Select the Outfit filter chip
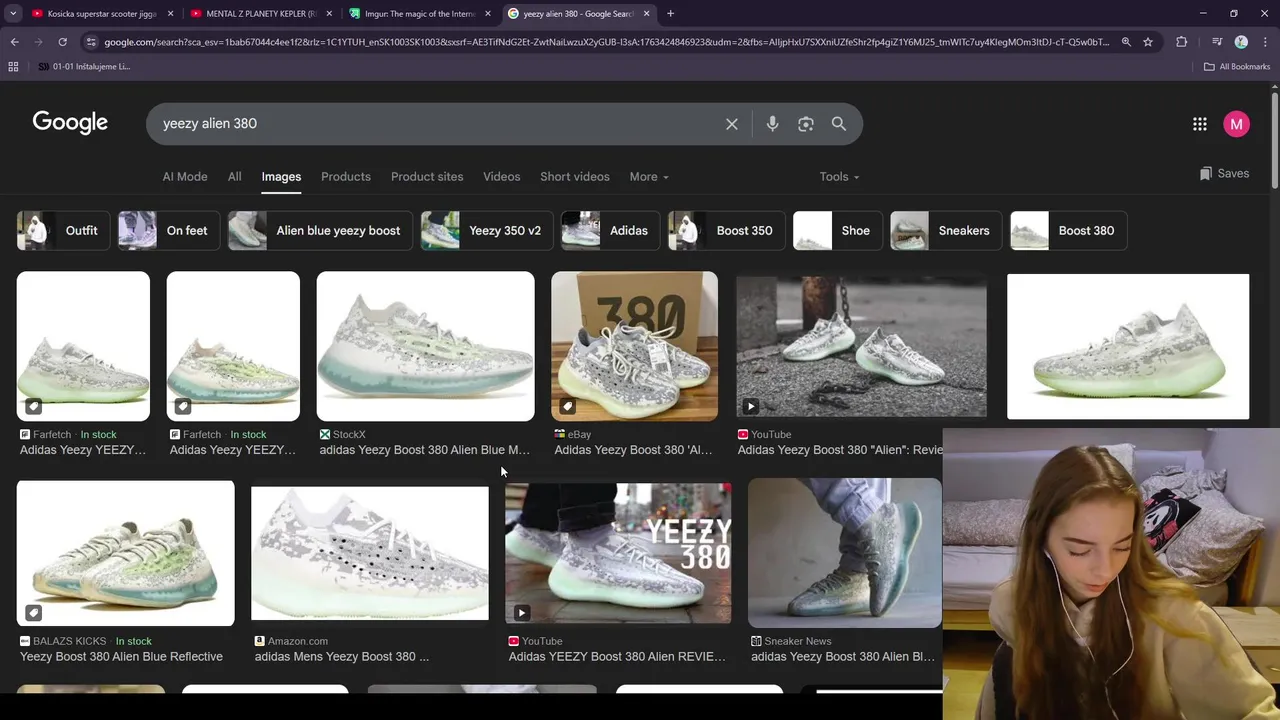Viewport: 1280px width, 720px height. pyautogui.click(x=63, y=230)
